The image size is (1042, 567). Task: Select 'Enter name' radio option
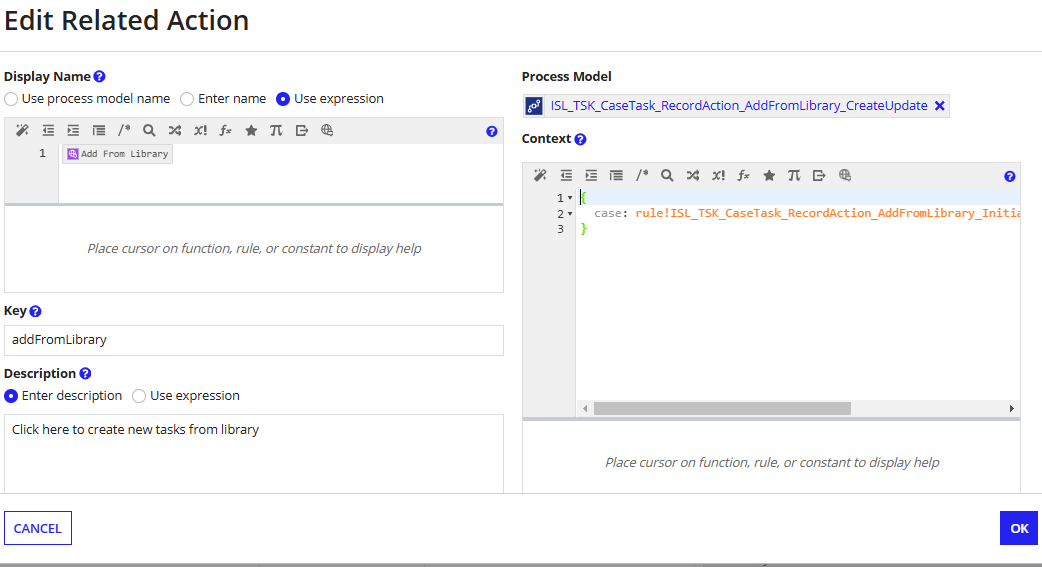(x=187, y=99)
